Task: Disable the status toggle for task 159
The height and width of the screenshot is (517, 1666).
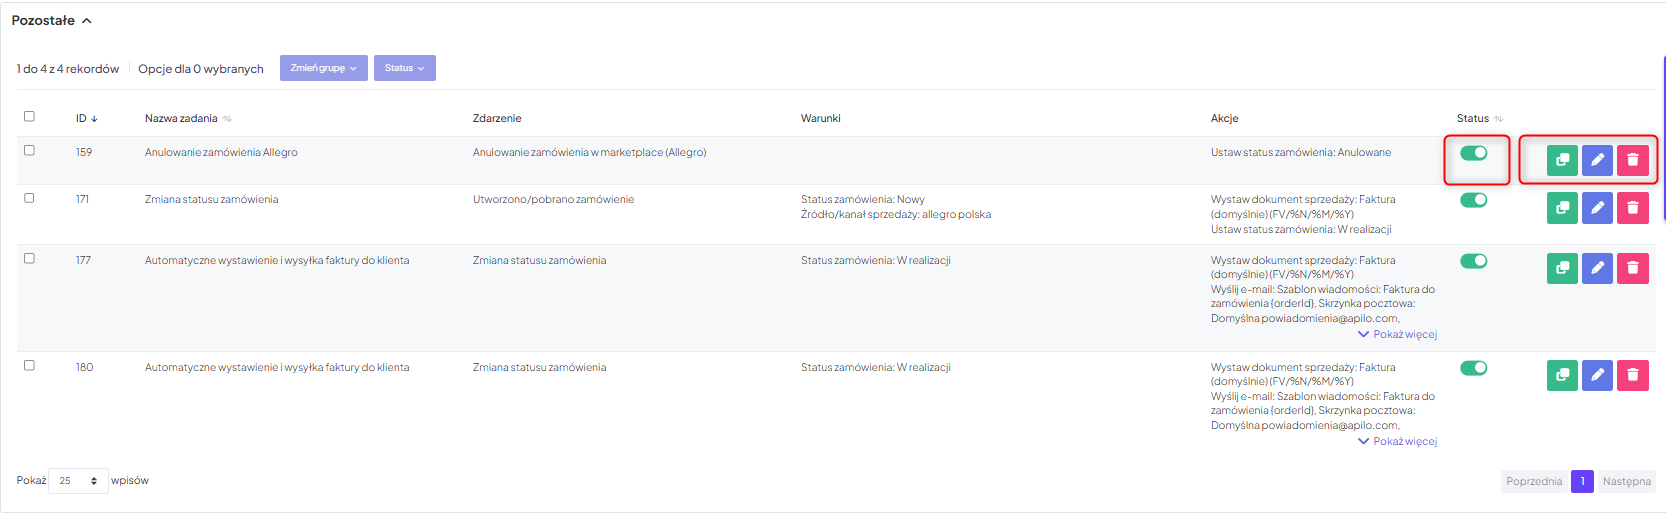Action: (x=1474, y=153)
